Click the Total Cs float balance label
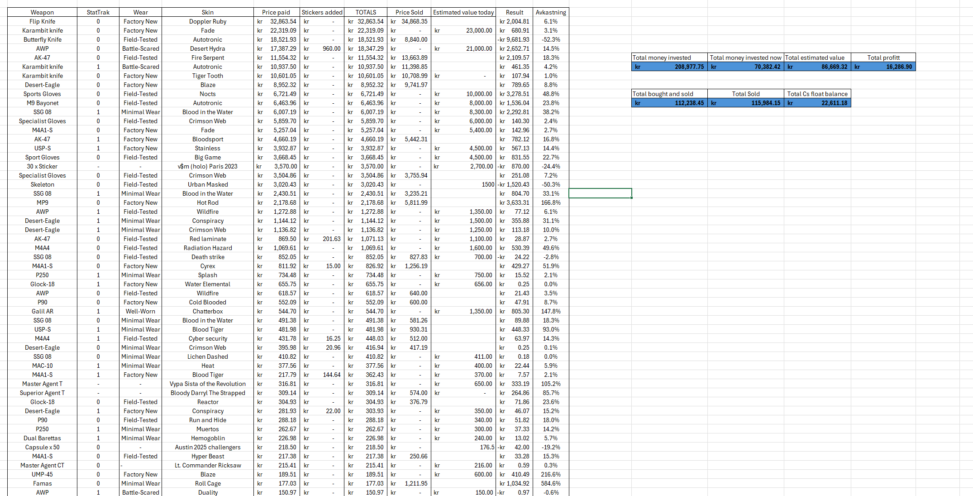Viewport: 973px width, 496px height. tap(823, 93)
